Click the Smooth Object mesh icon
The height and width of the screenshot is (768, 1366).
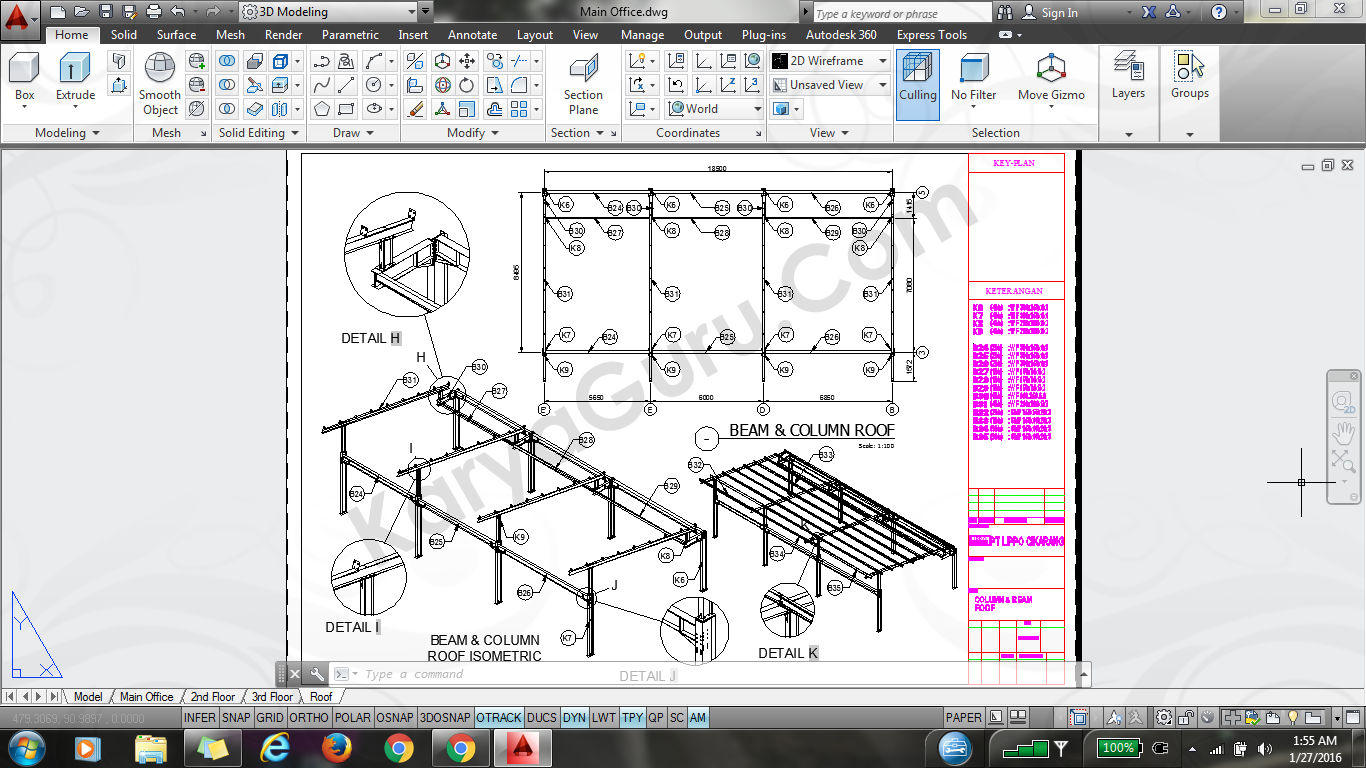160,84
